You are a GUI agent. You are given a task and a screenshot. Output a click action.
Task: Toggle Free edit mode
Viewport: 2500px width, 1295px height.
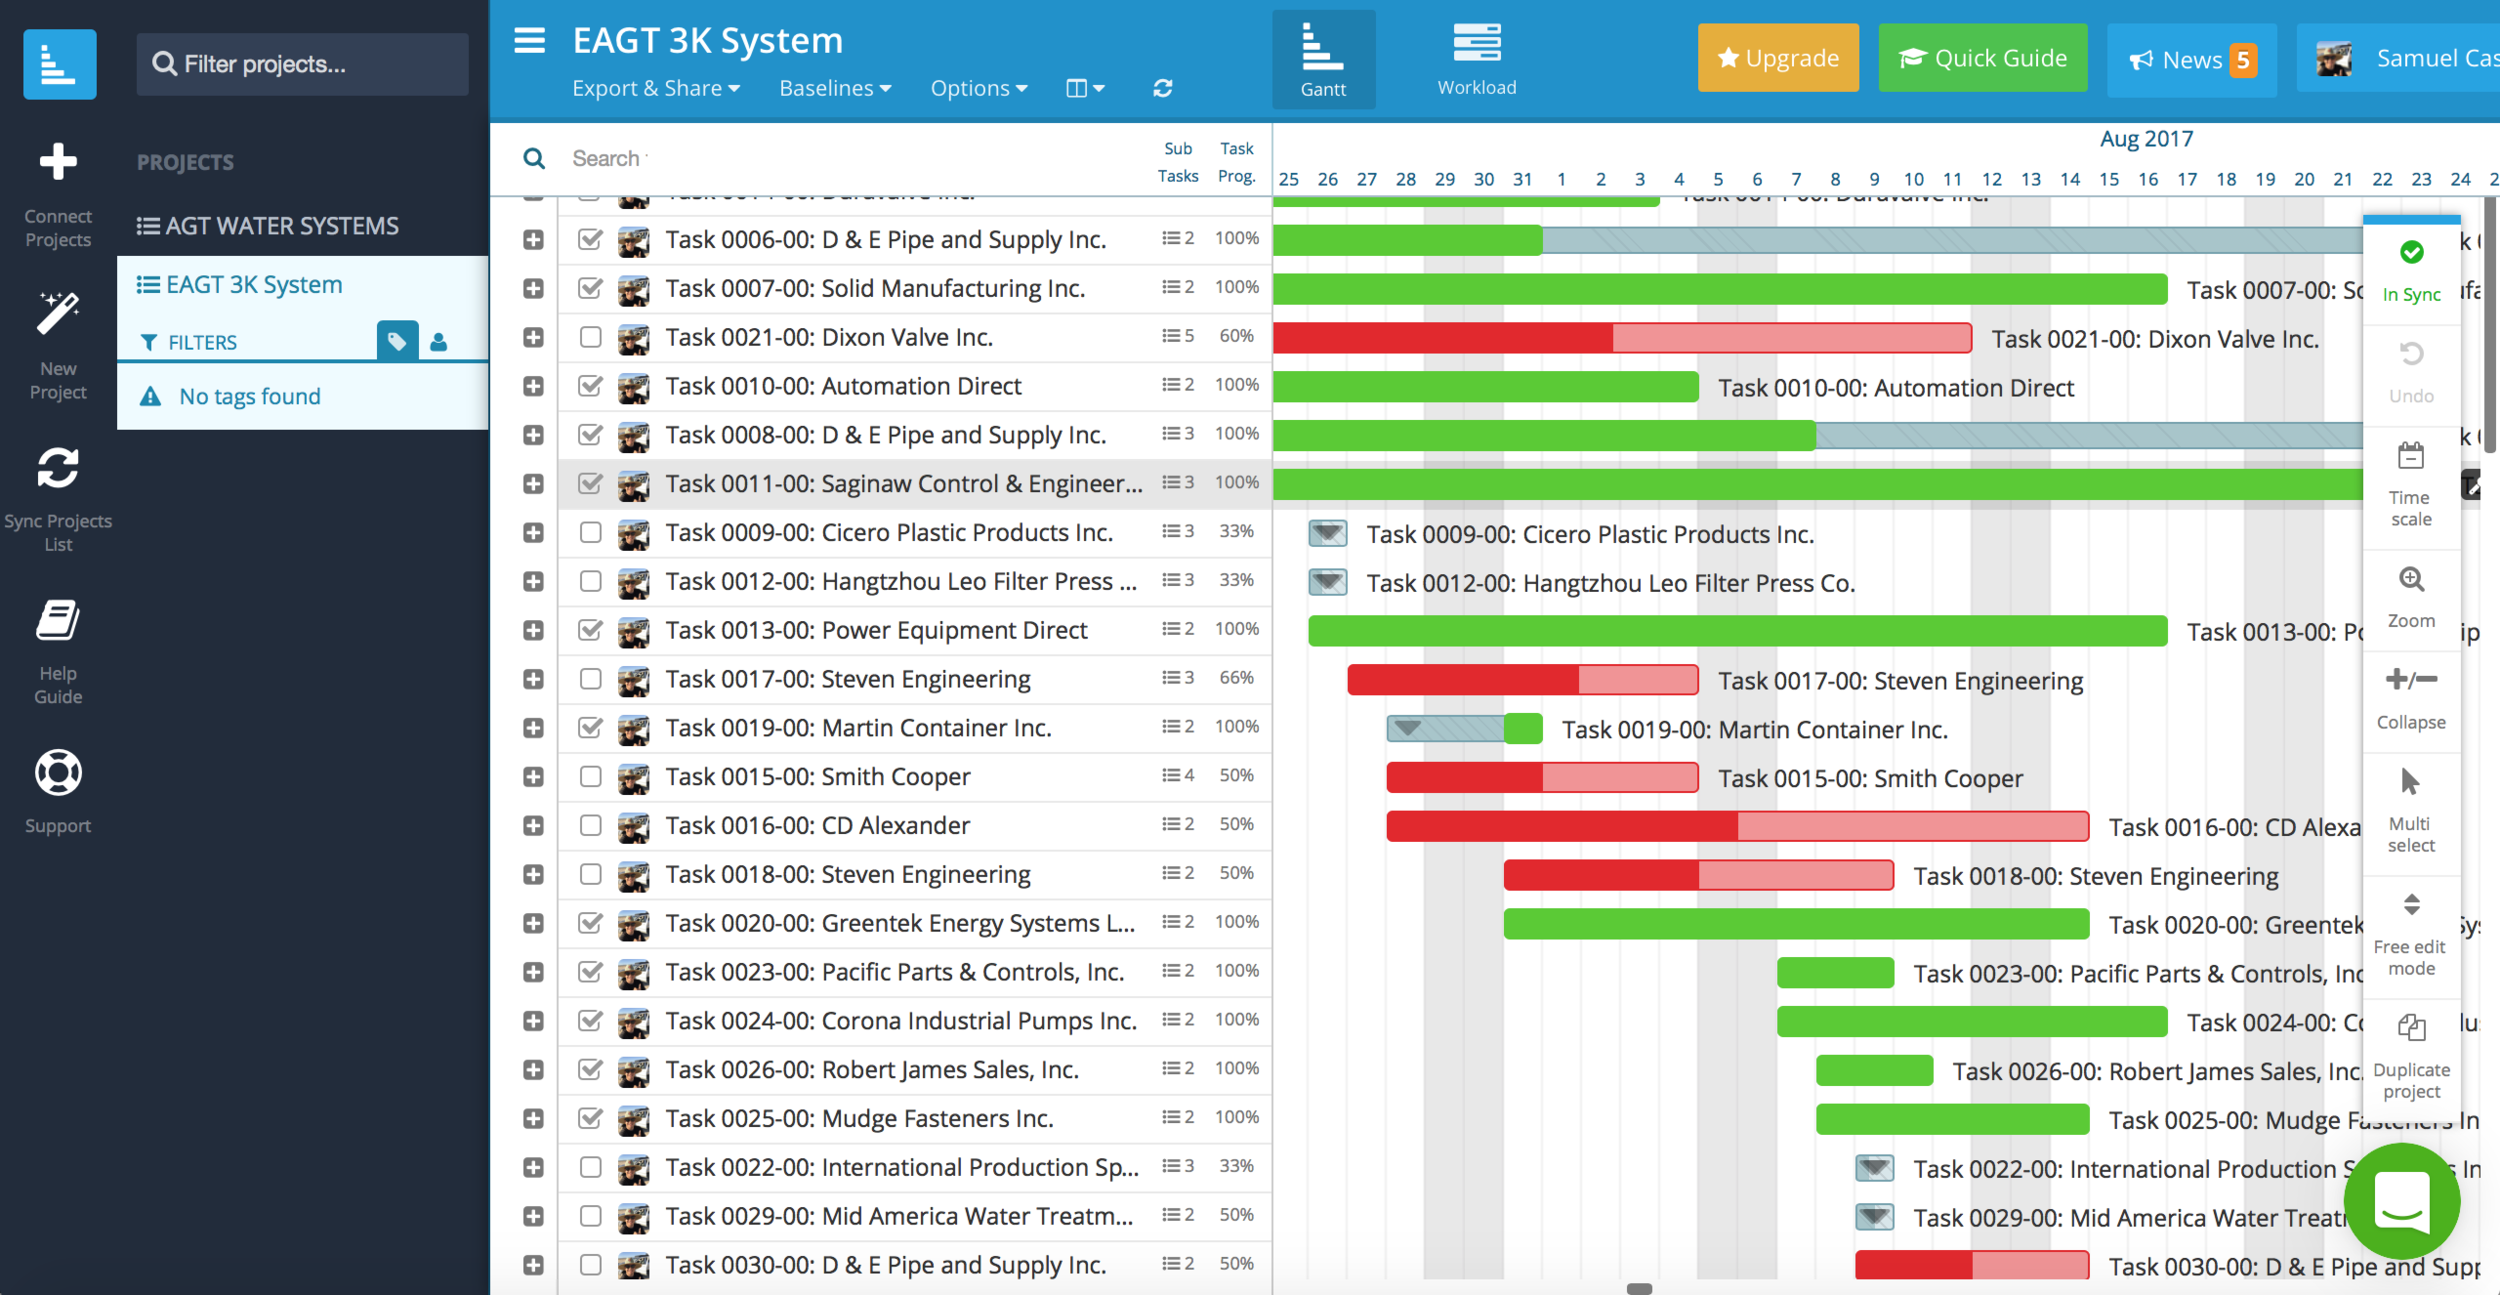click(x=2411, y=934)
